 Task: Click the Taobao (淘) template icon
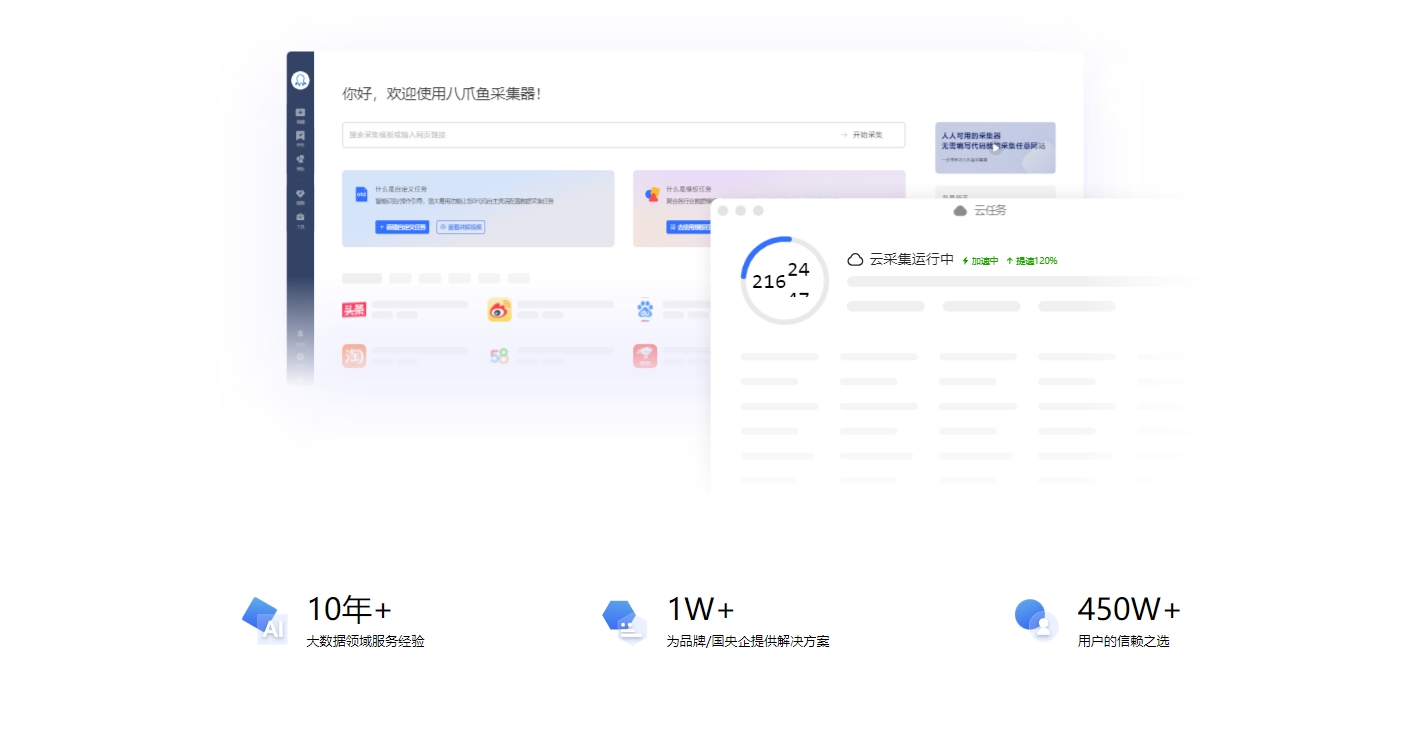coord(354,355)
